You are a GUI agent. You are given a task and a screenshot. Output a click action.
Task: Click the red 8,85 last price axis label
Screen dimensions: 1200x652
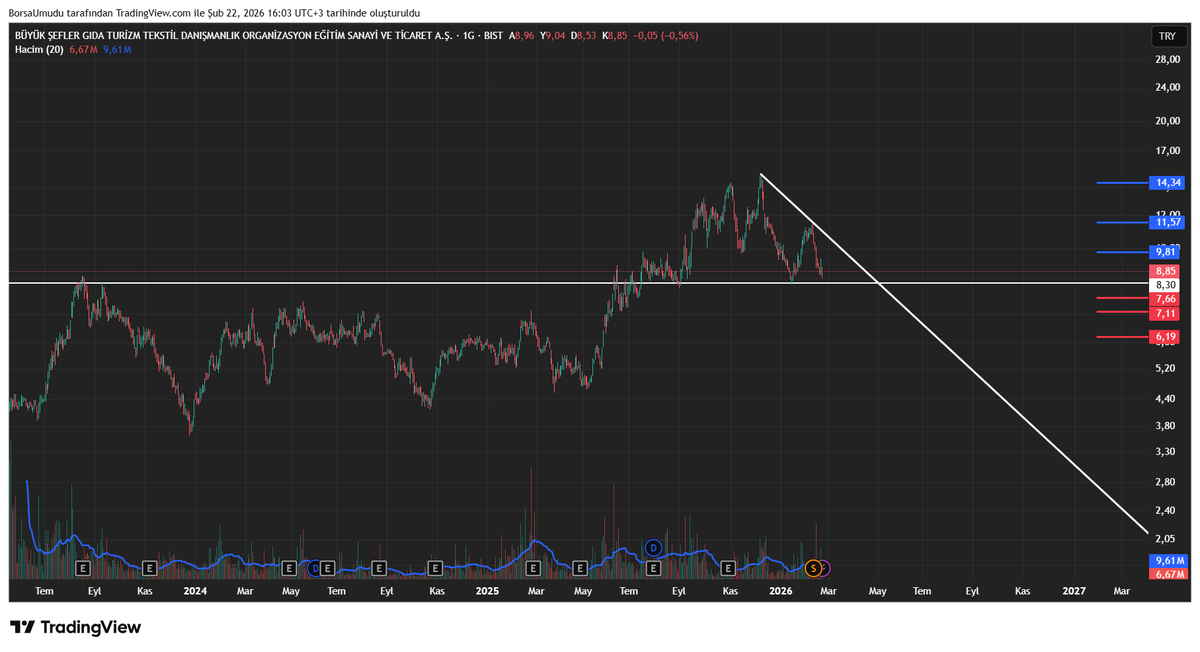pyautogui.click(x=1165, y=271)
